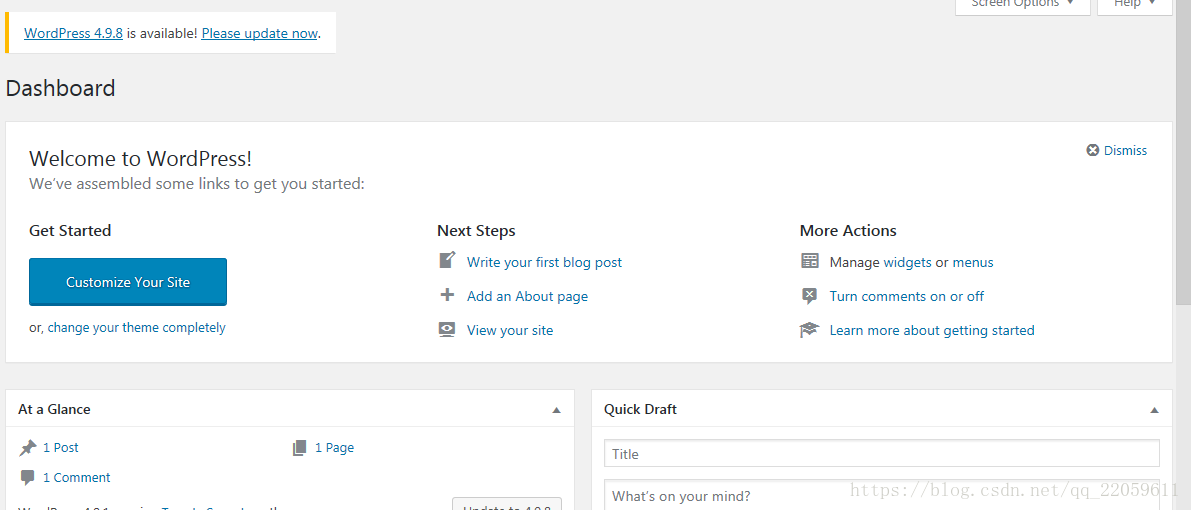Open the widgets link

click(x=907, y=262)
